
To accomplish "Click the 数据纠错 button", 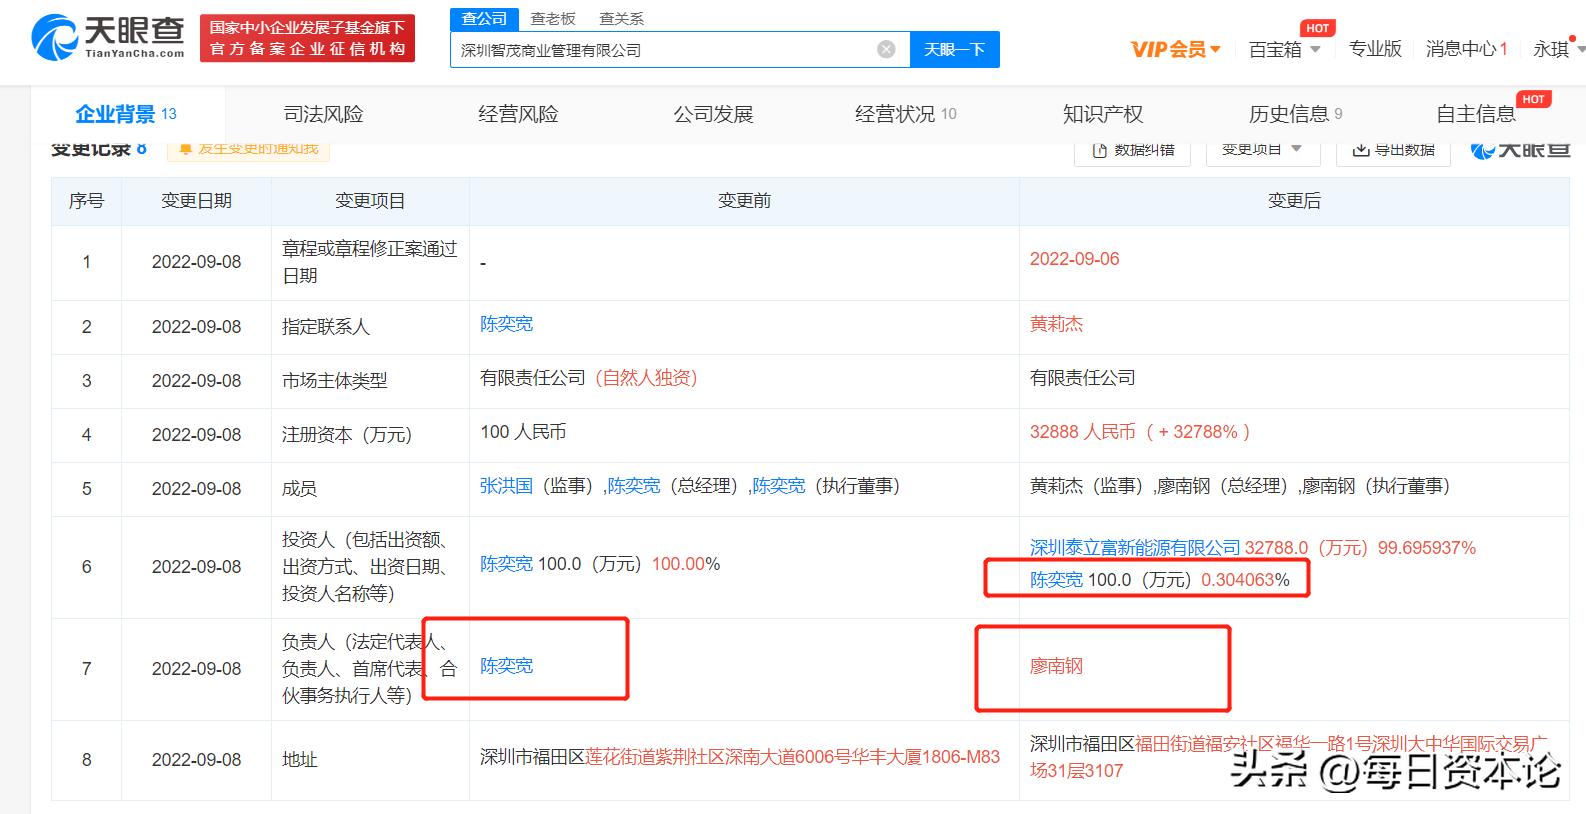I will (x=1133, y=150).
